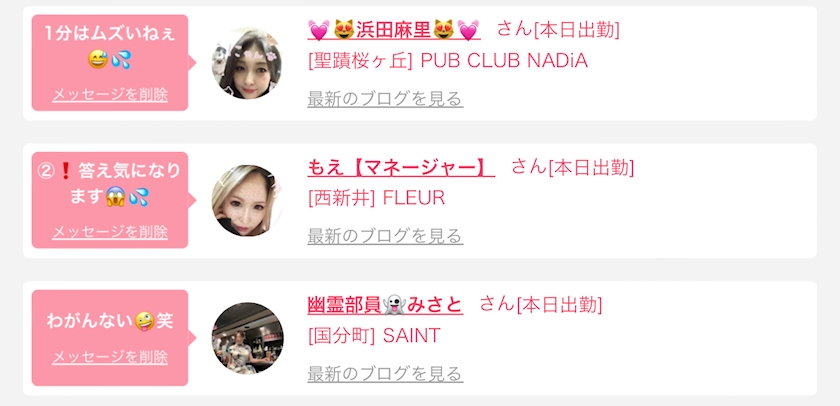Click the 答え気になります message text
This screenshot has width=840, height=406.
110,184
